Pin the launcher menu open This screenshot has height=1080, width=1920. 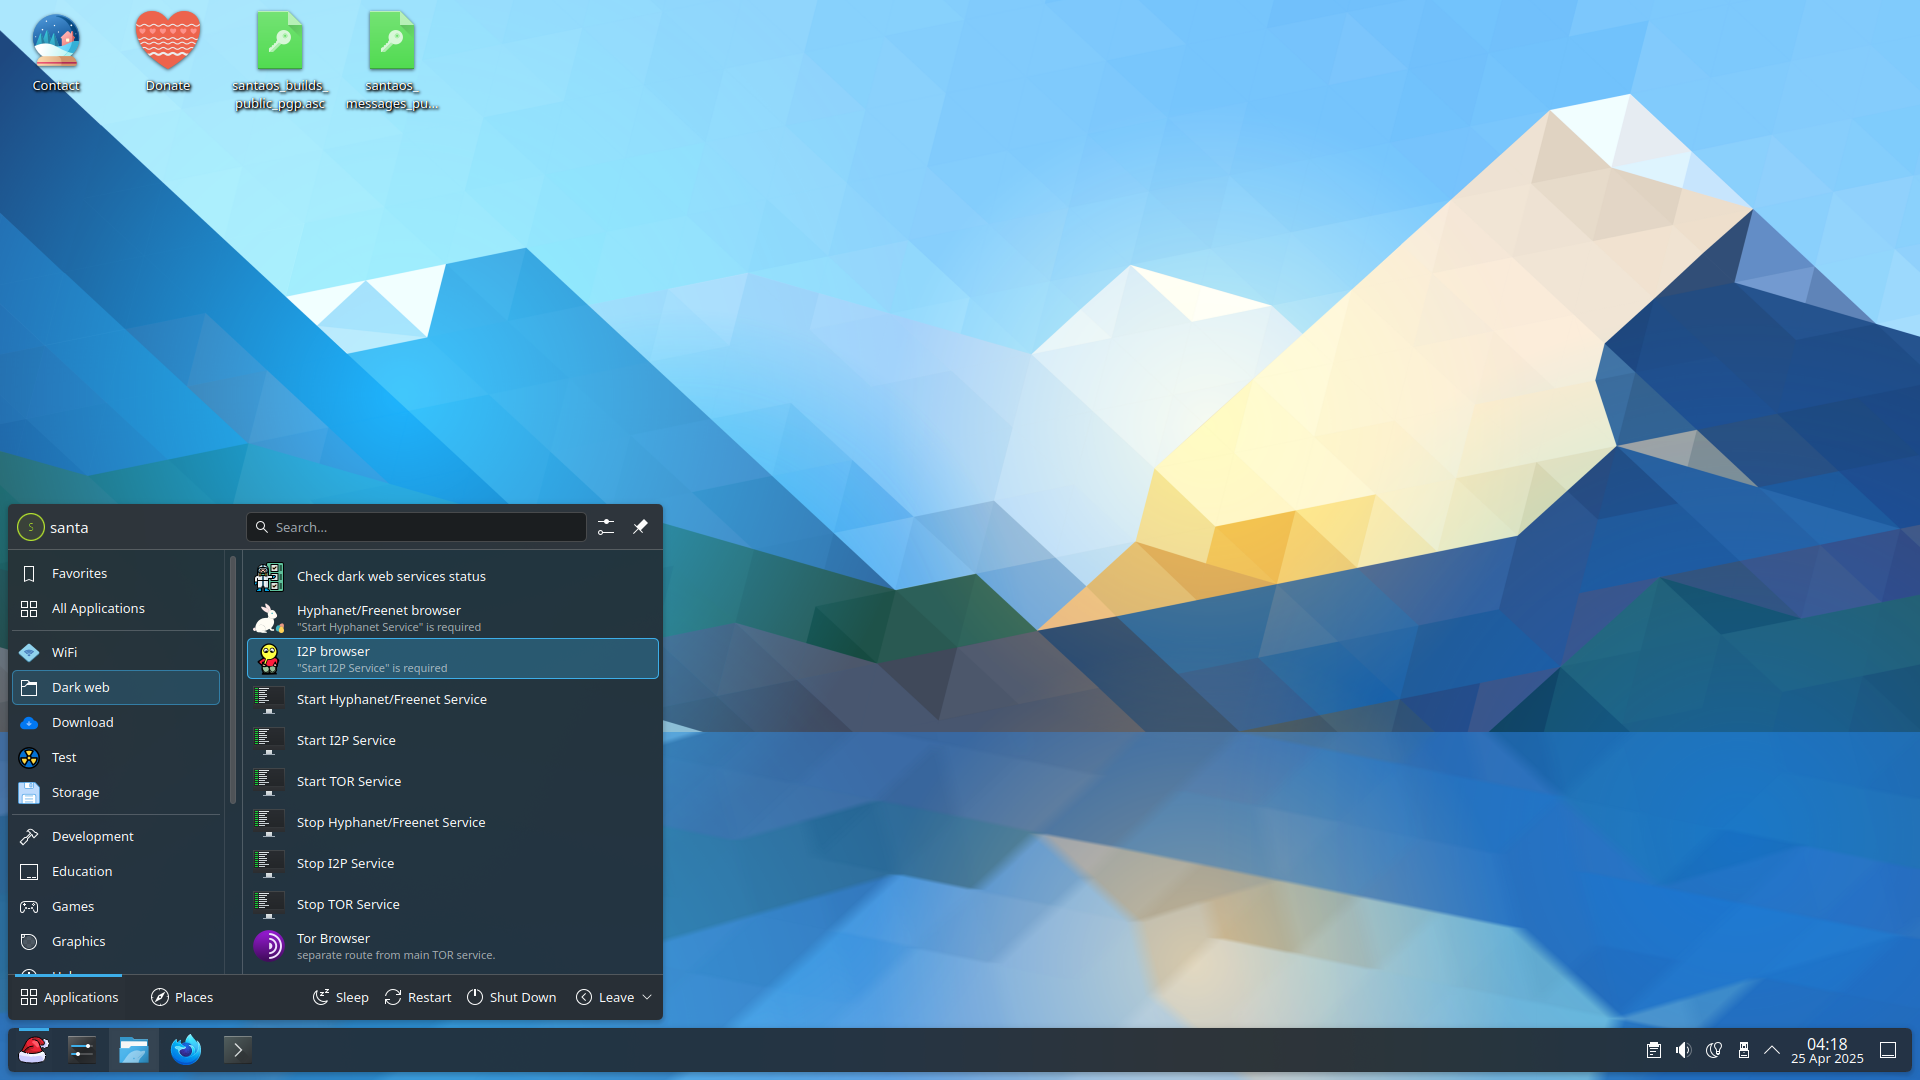(x=640, y=527)
